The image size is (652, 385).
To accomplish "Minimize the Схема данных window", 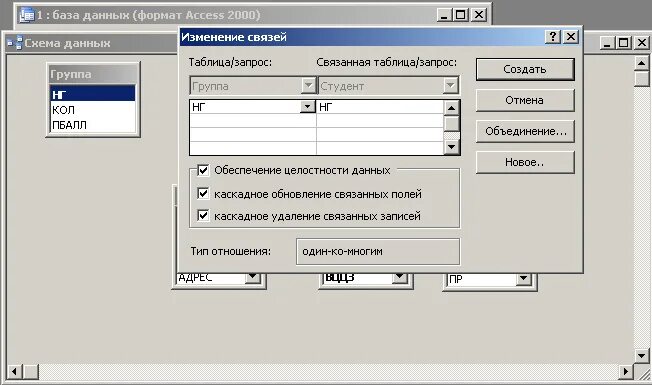I will [607, 42].
